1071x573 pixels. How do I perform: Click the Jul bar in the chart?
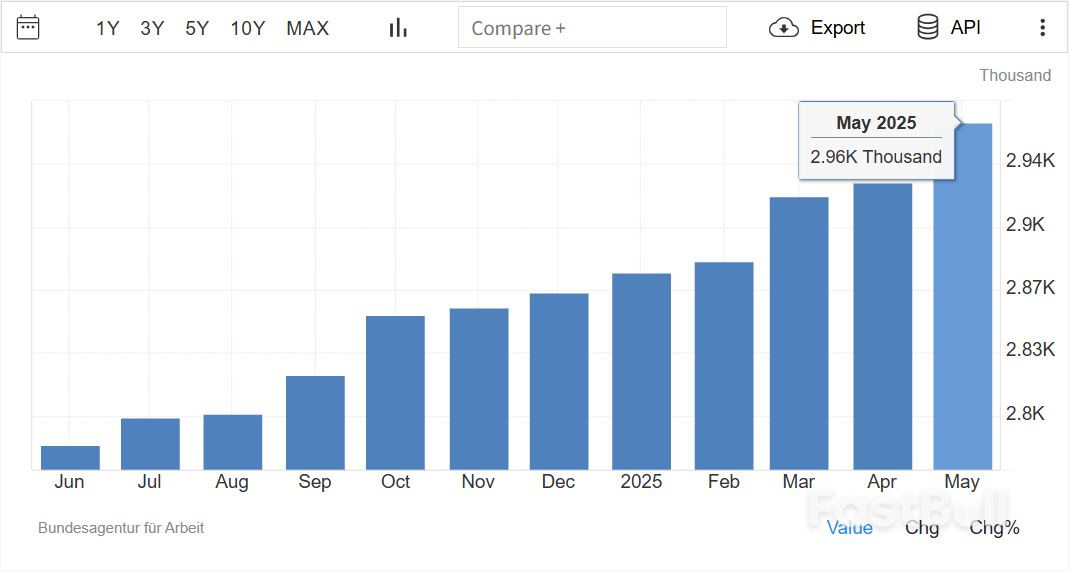[150, 444]
